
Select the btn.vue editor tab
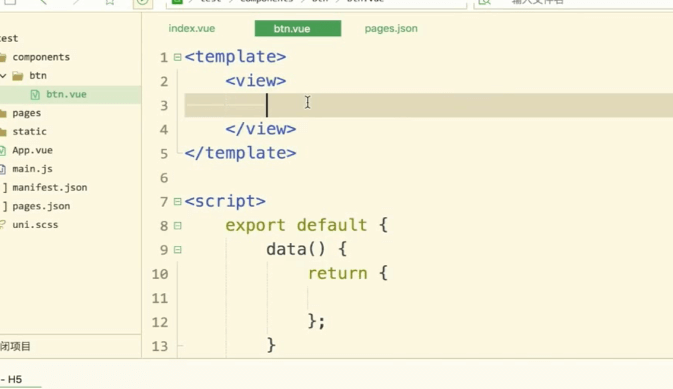[x=298, y=28]
